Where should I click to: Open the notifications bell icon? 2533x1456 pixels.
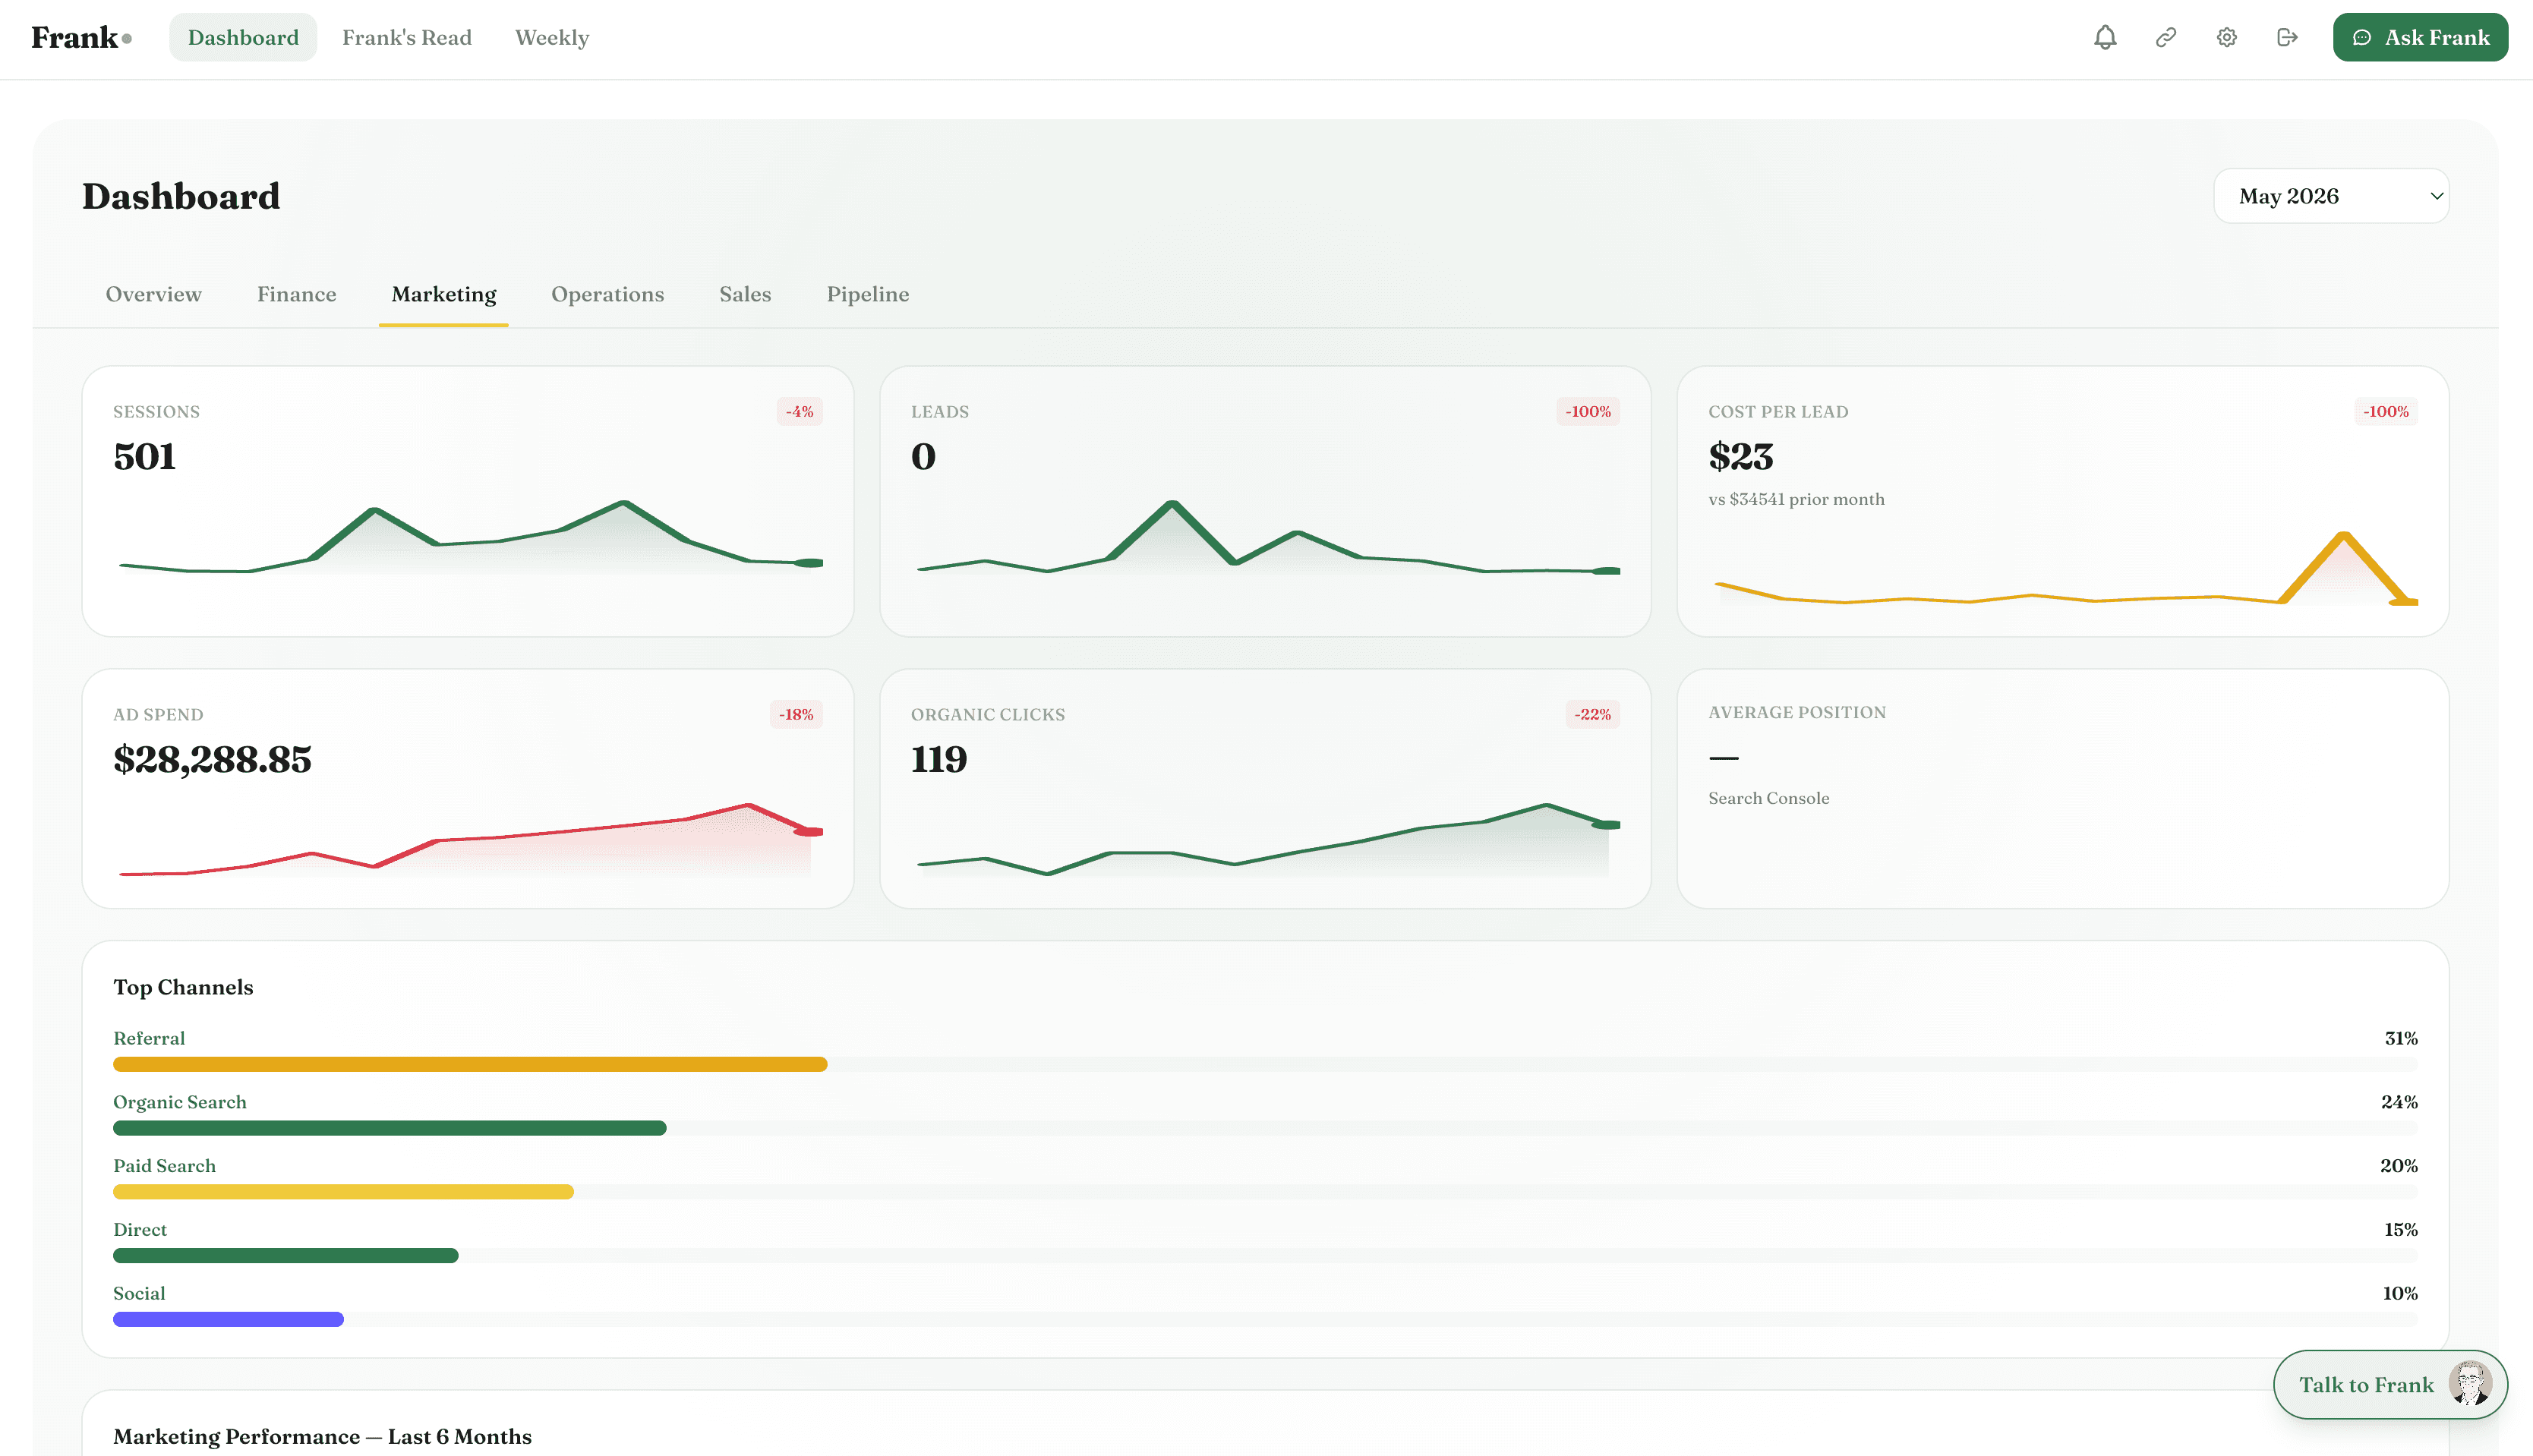pyautogui.click(x=2105, y=37)
